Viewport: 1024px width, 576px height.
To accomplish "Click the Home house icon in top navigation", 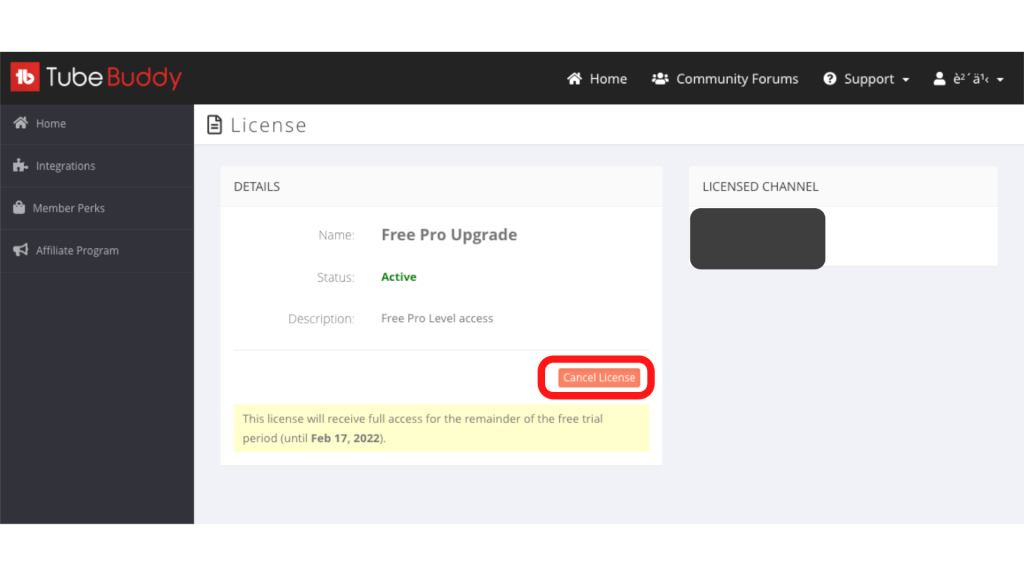I will click(574, 79).
